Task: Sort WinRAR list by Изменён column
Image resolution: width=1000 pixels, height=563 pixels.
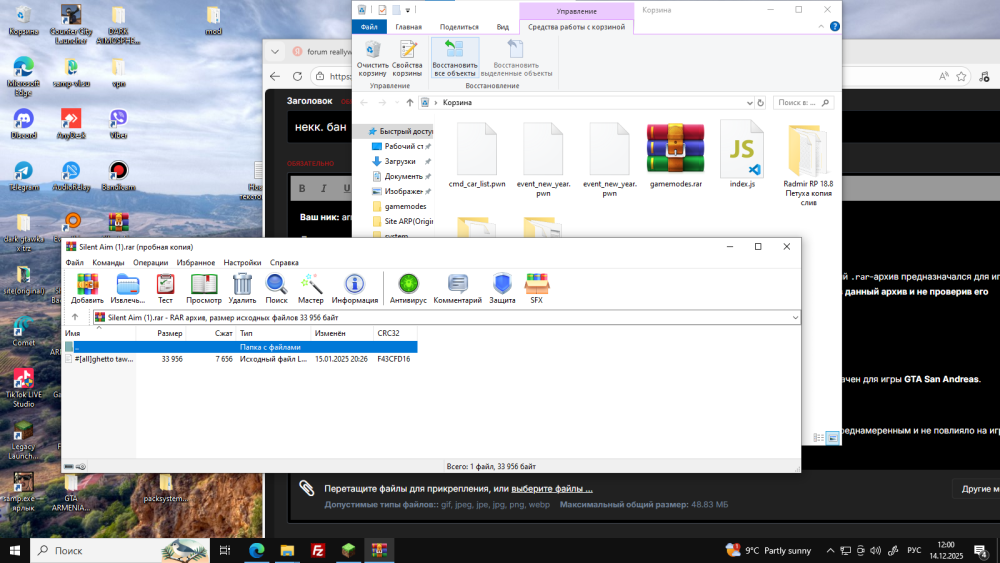Action: pos(342,333)
